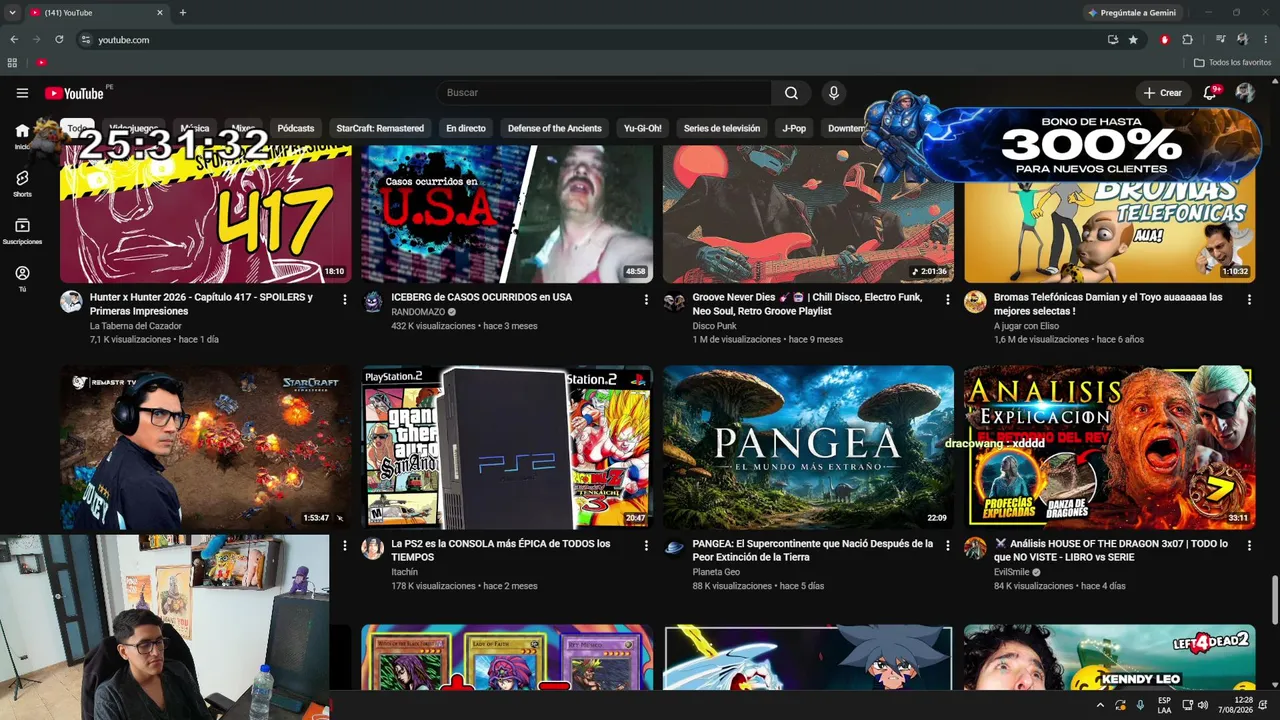
Task: Go back to the previous page
Action: tap(14, 40)
